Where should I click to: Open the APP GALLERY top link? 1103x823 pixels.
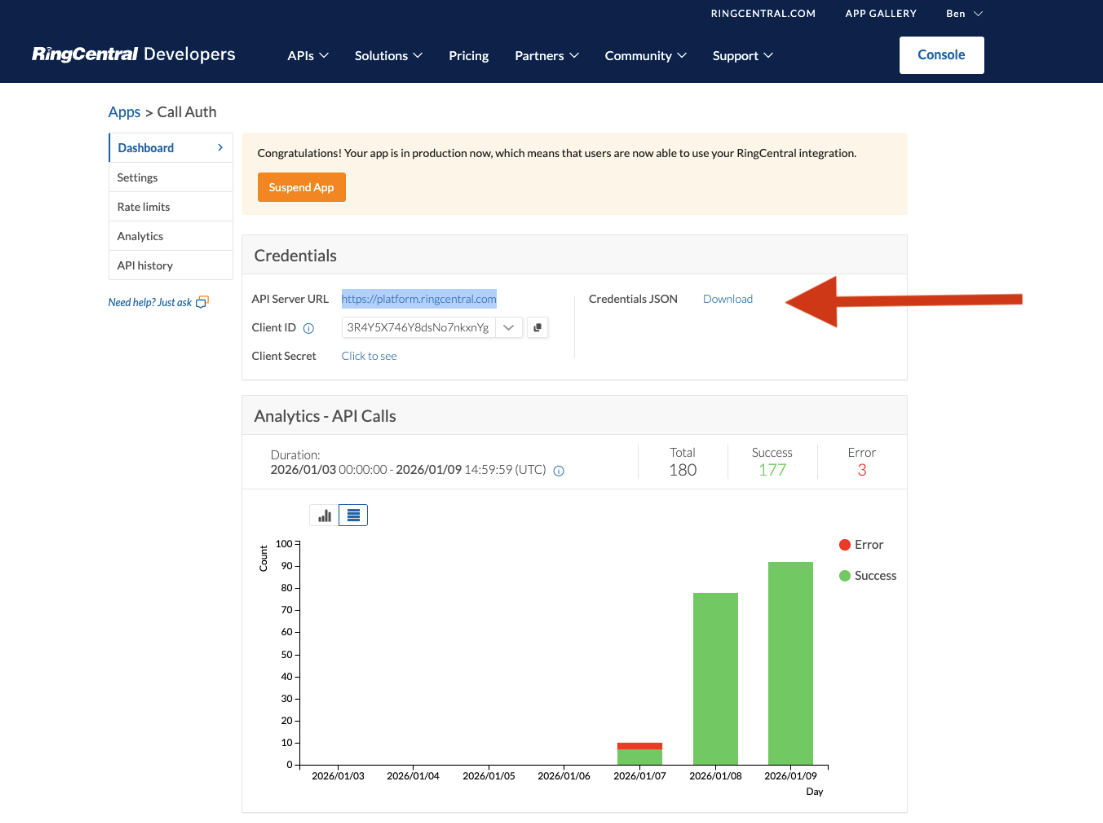pos(881,13)
